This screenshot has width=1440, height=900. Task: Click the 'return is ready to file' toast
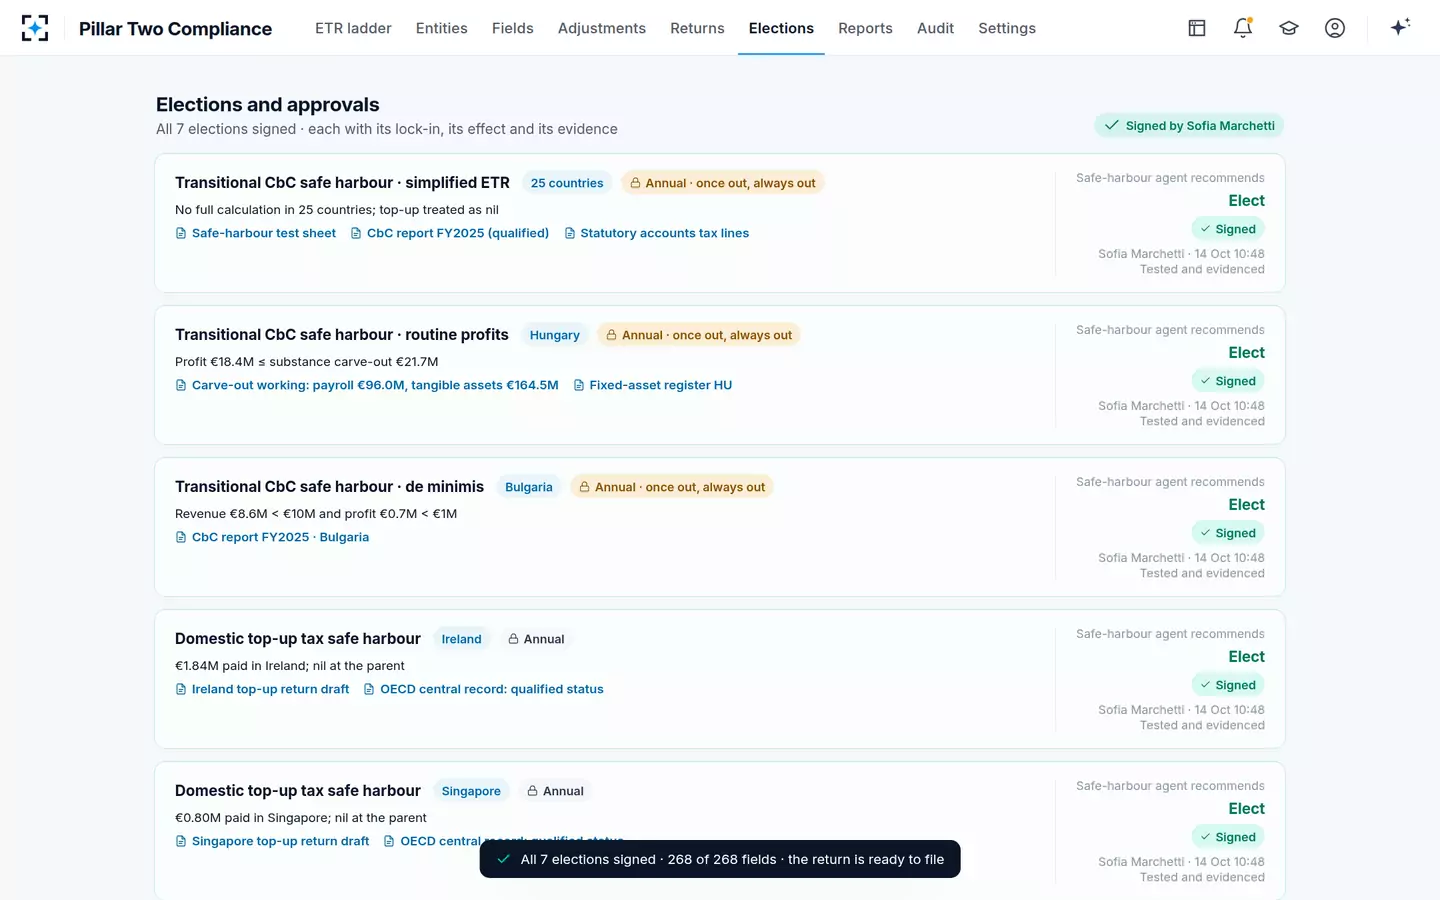pyautogui.click(x=720, y=859)
